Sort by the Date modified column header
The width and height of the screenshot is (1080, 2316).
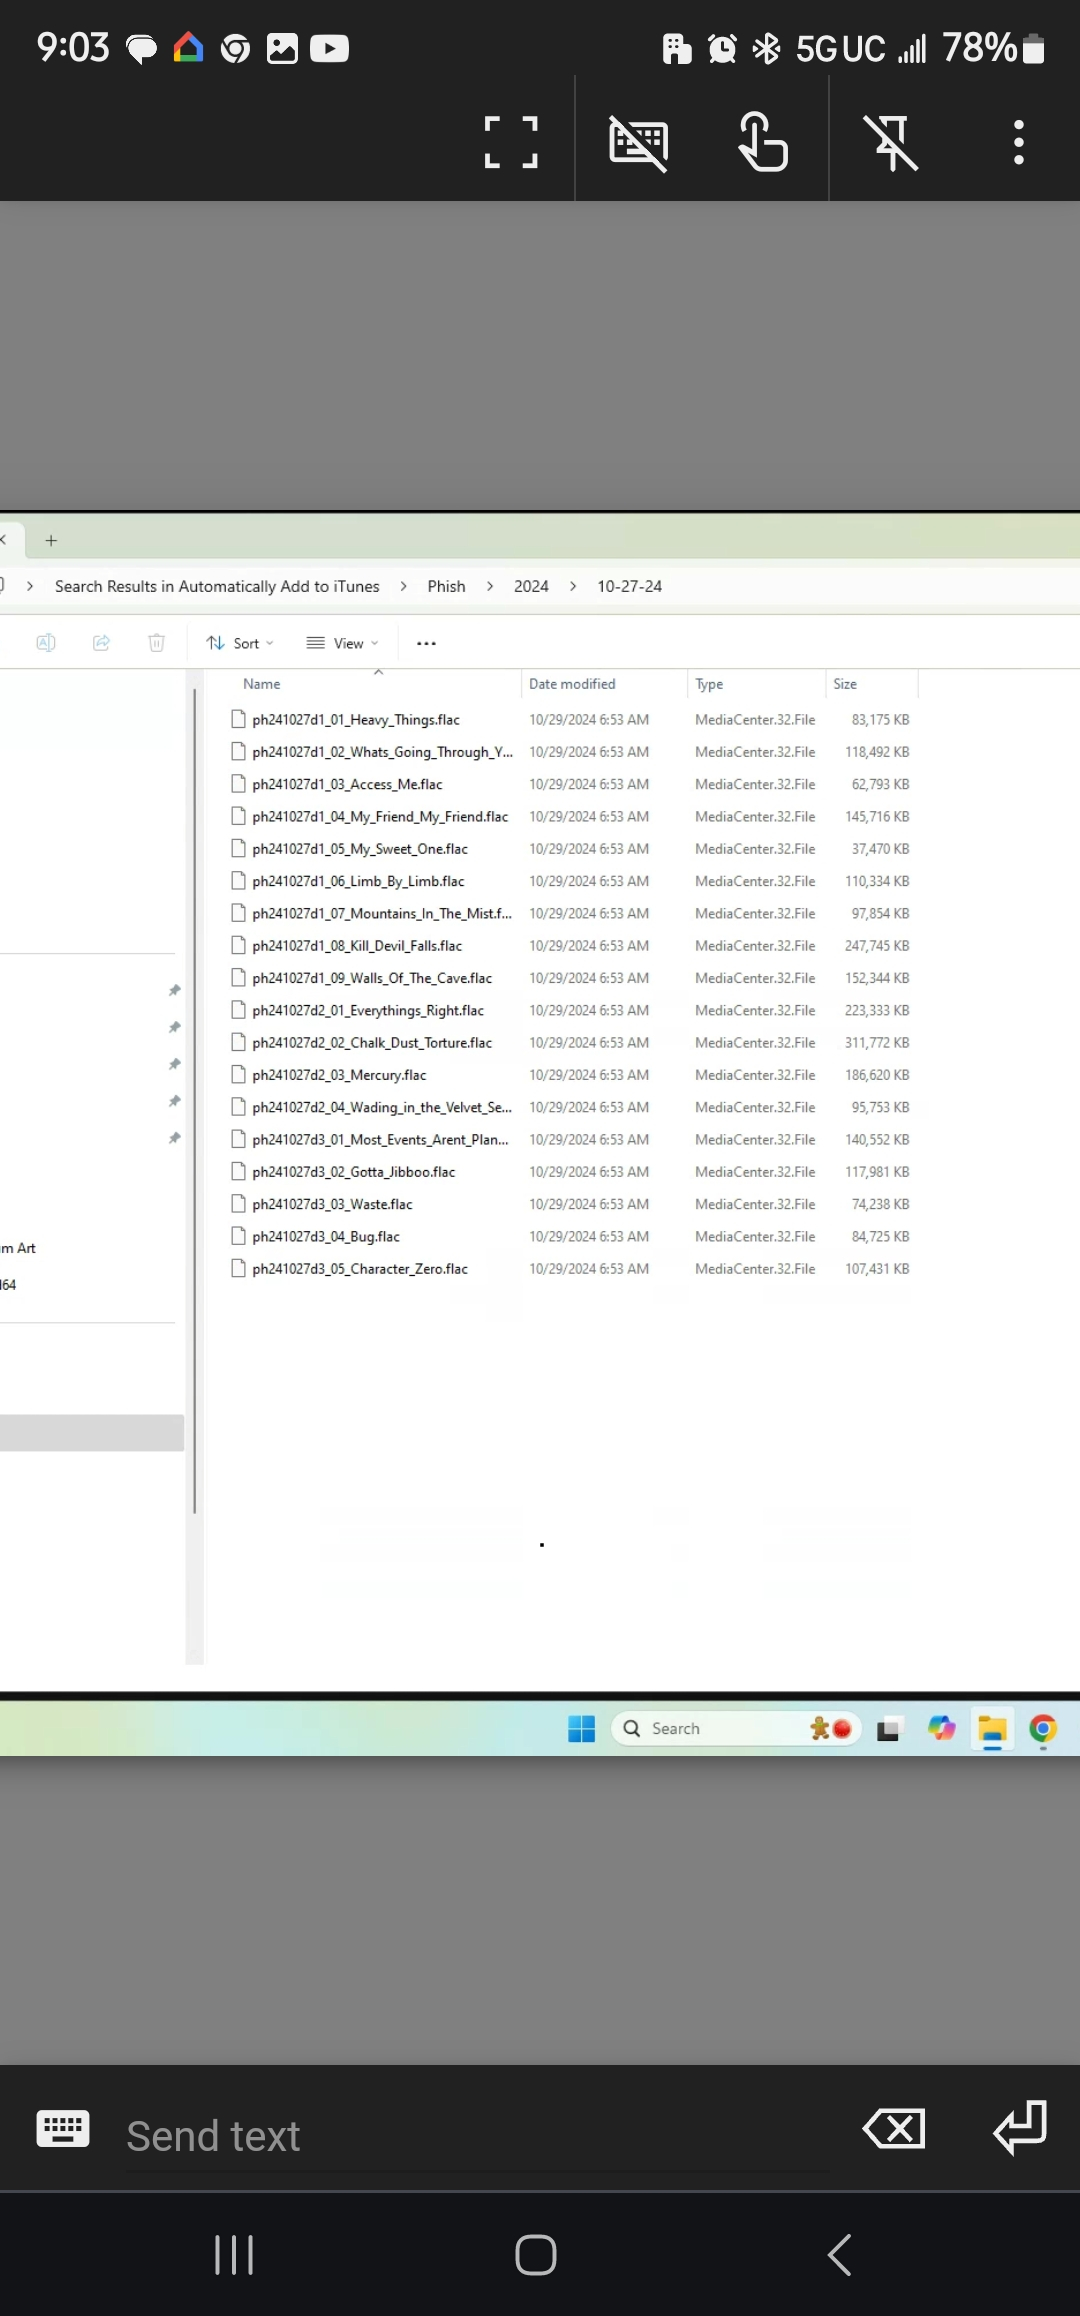572,684
